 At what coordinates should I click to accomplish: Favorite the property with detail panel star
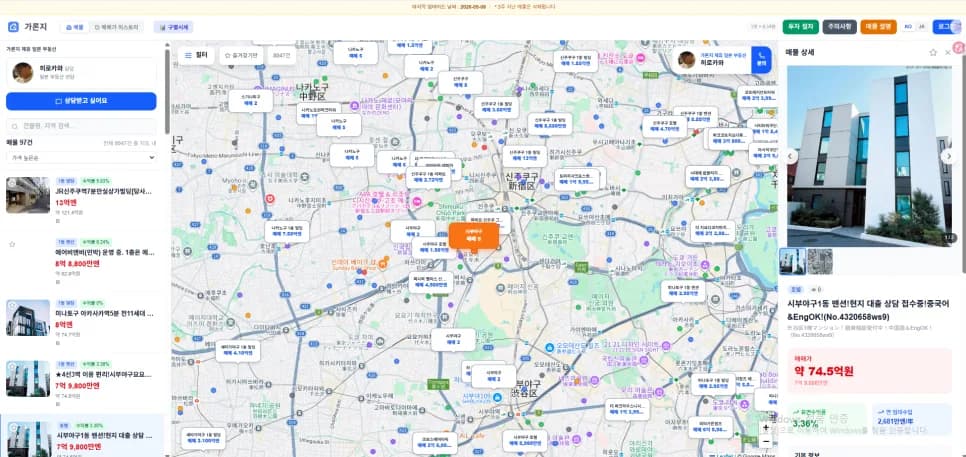[x=933, y=52]
